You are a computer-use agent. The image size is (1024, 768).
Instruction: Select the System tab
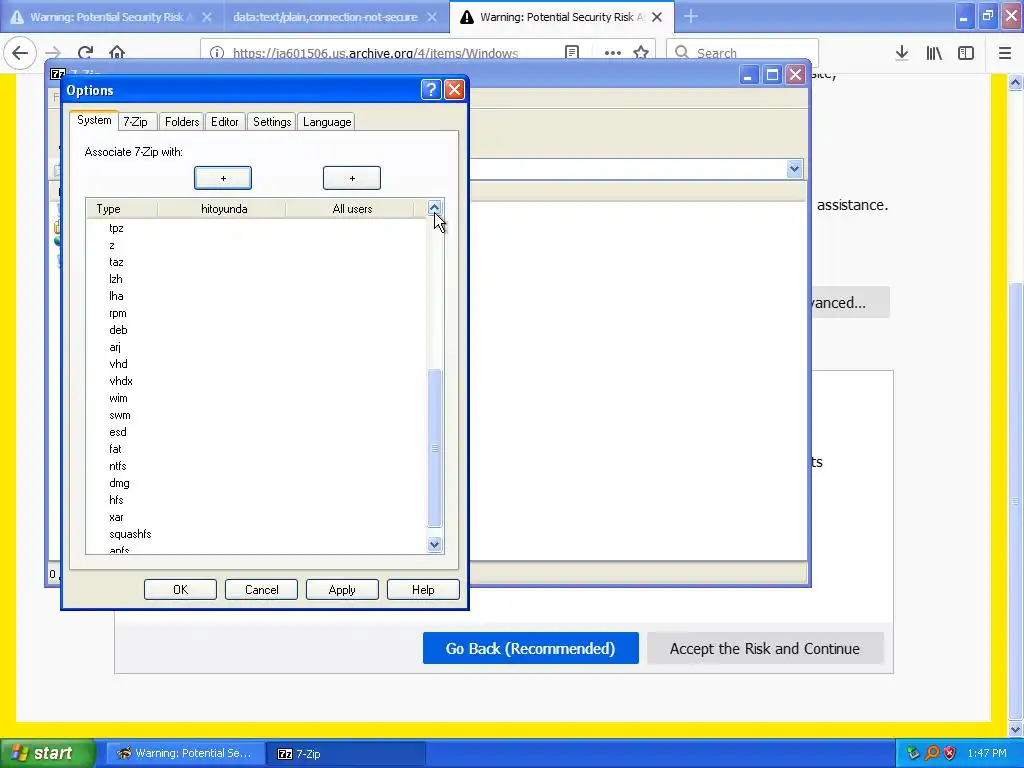point(94,120)
